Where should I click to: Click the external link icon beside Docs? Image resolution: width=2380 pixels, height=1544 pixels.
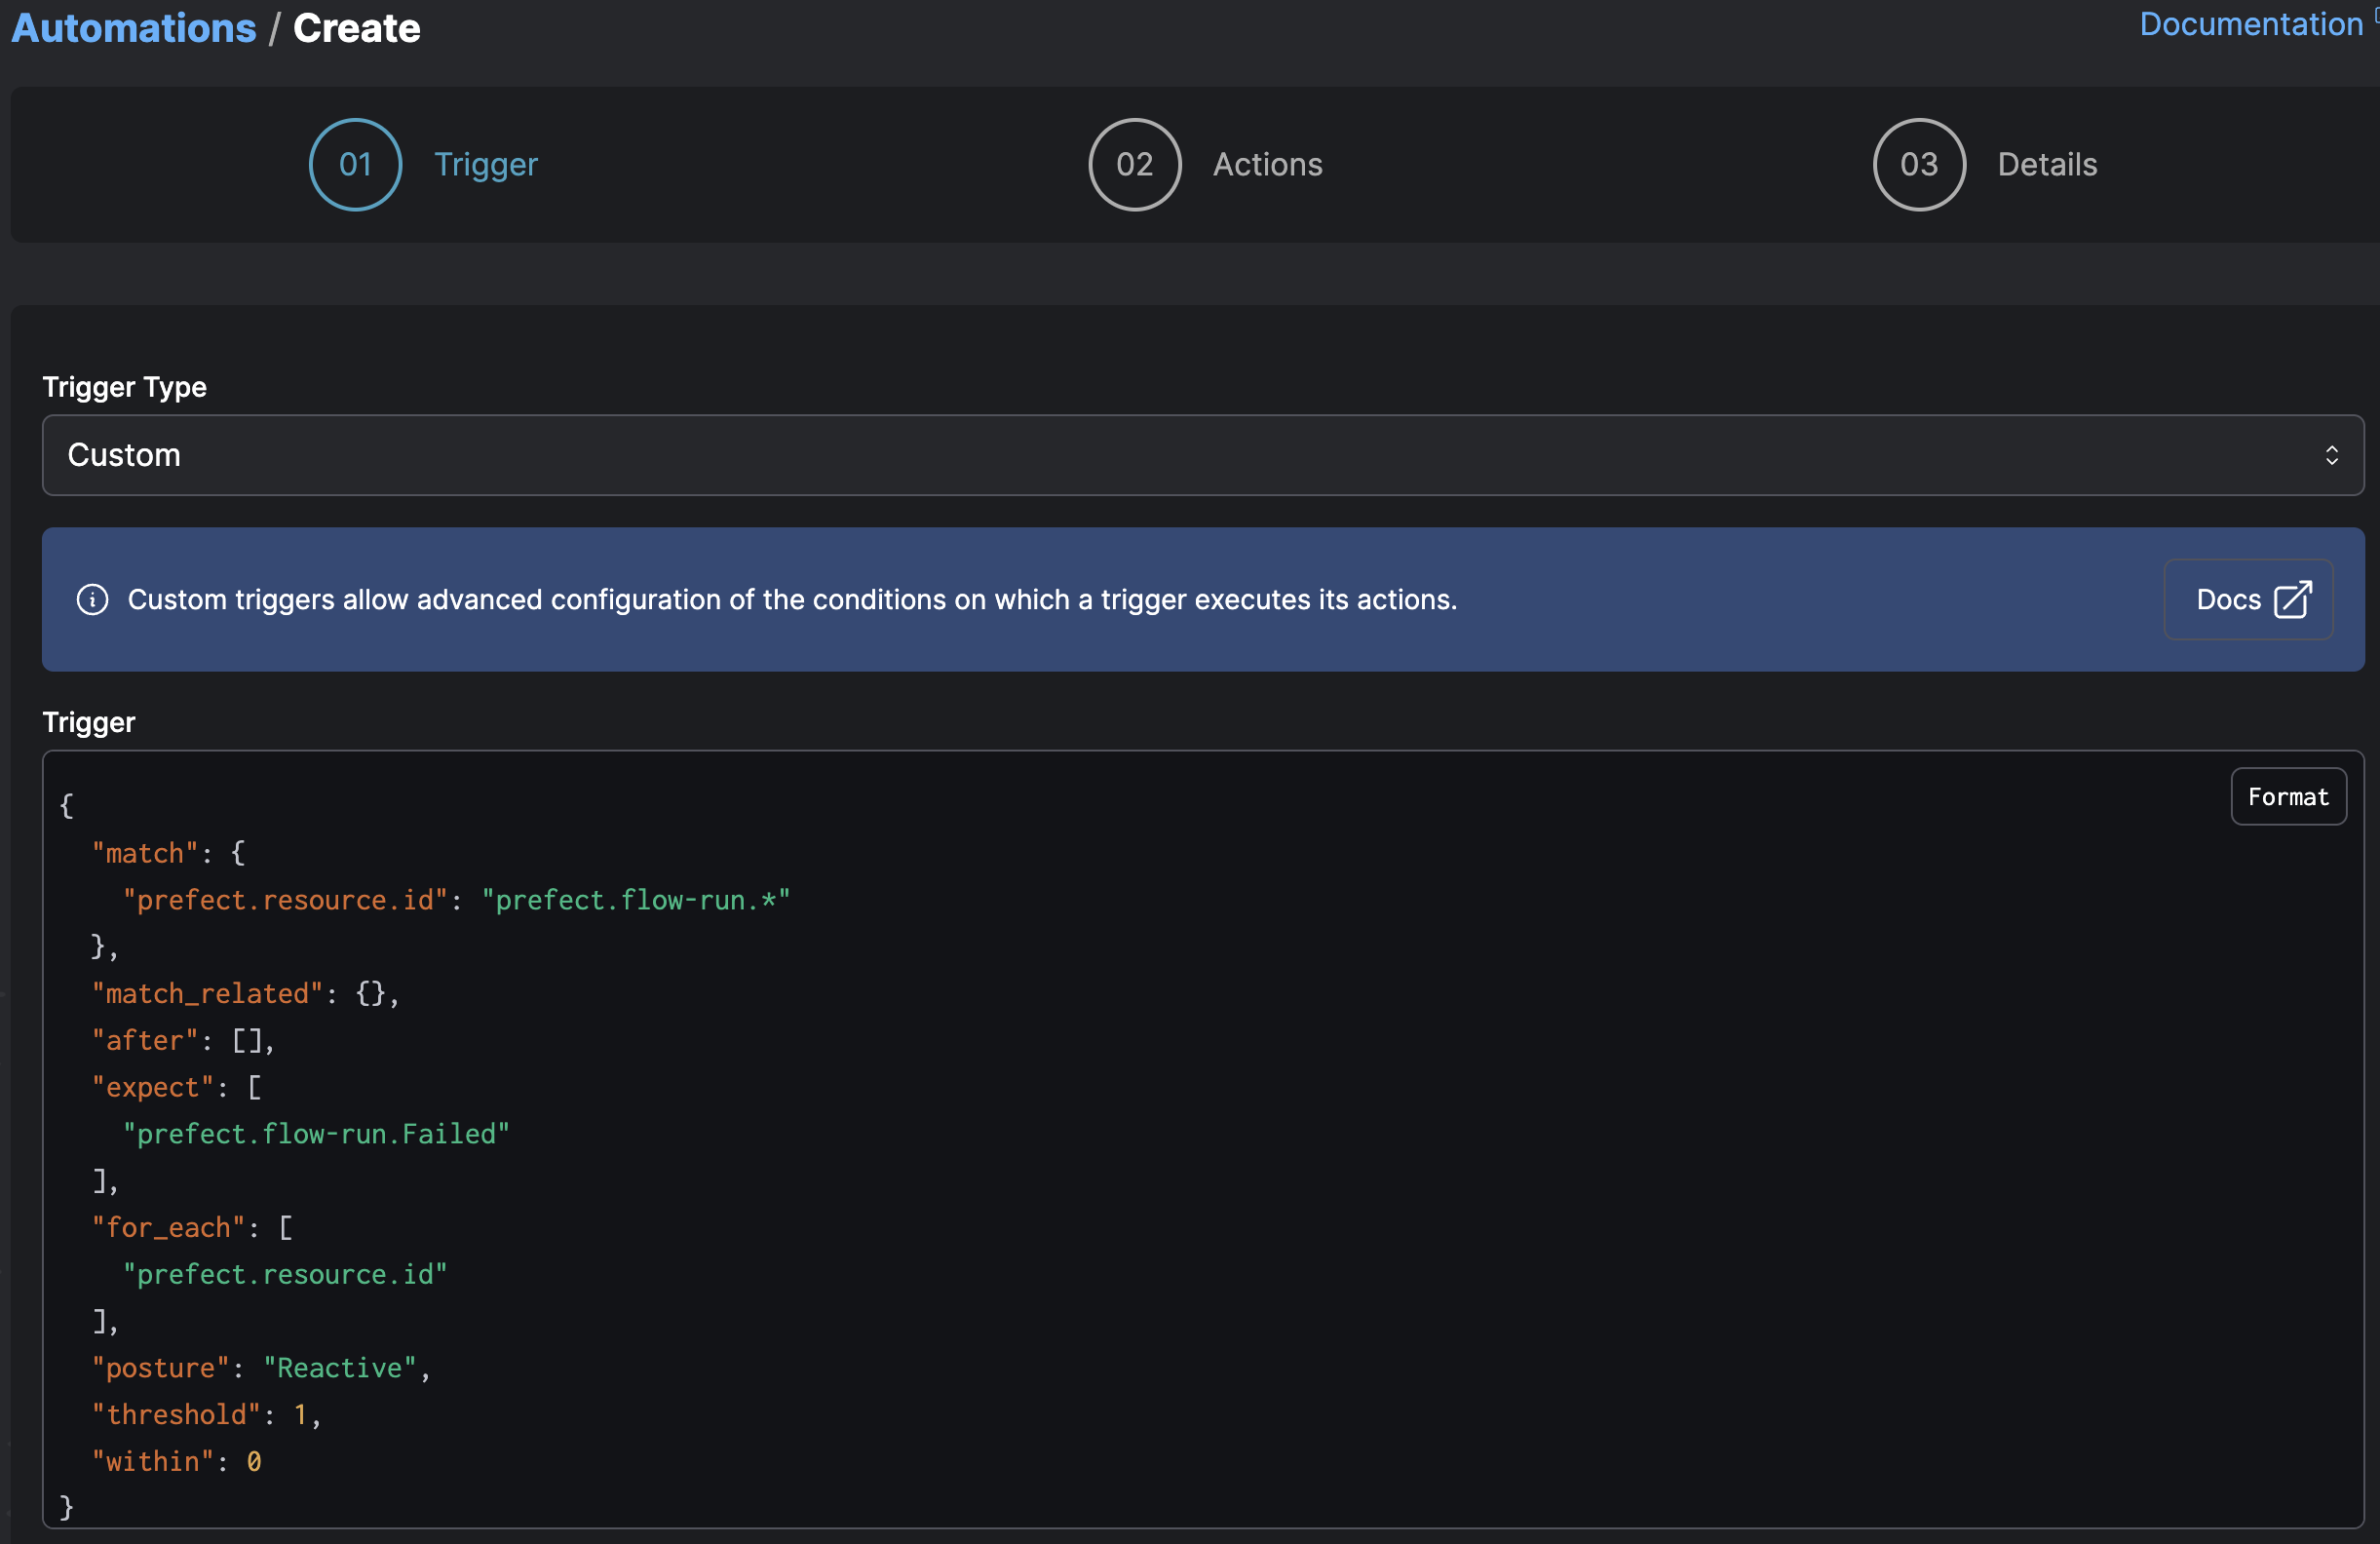click(2292, 600)
